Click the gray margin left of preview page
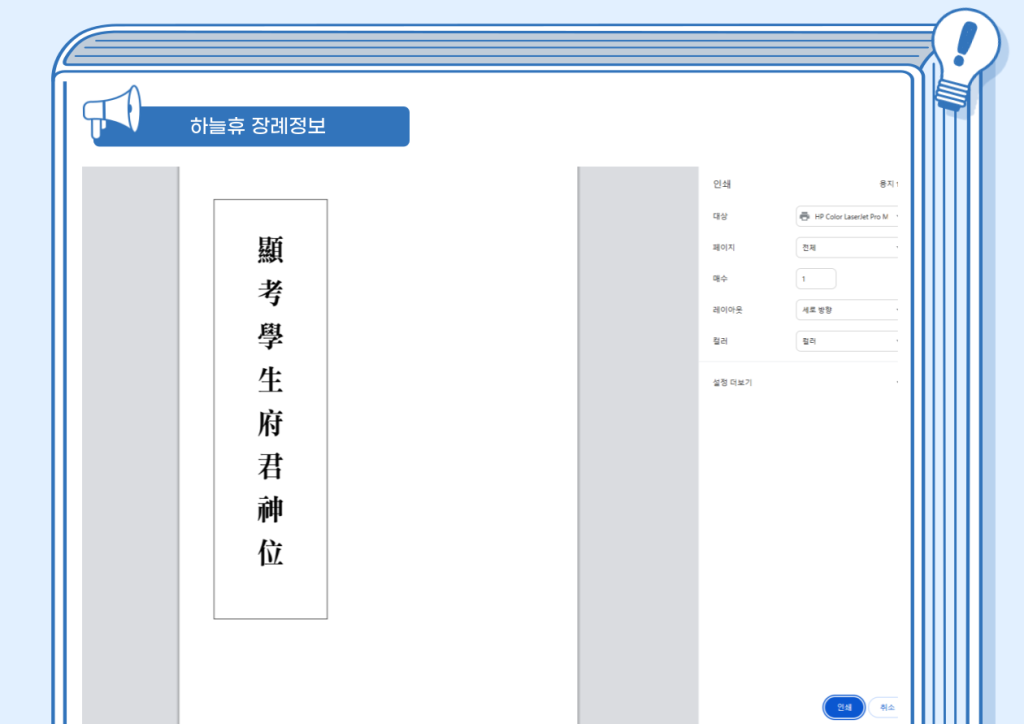This screenshot has height=724, width=1024. pyautogui.click(x=130, y=440)
